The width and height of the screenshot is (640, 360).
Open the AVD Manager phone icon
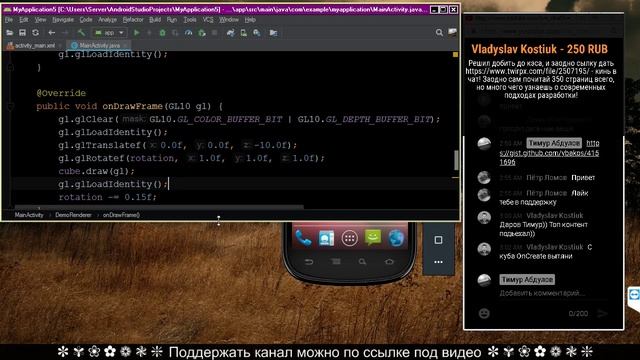[244, 33]
